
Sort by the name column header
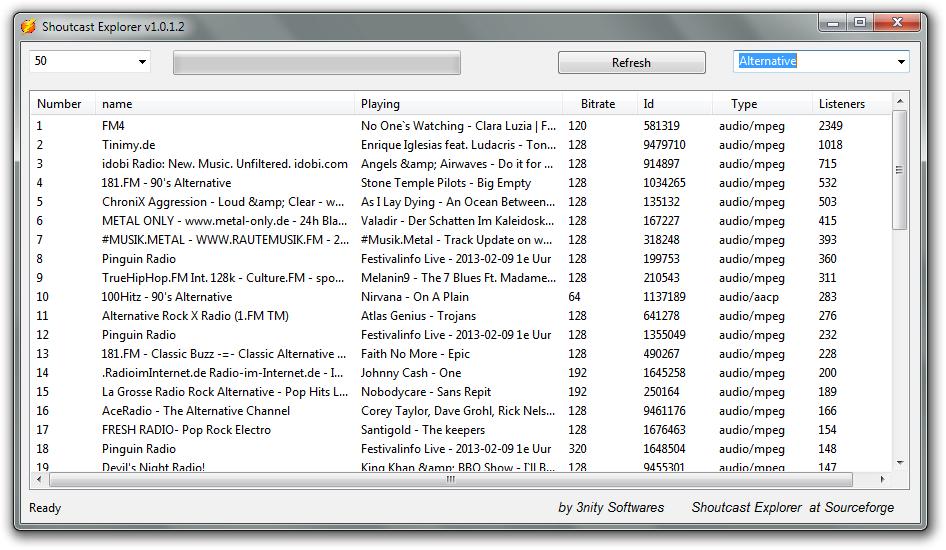tap(224, 104)
